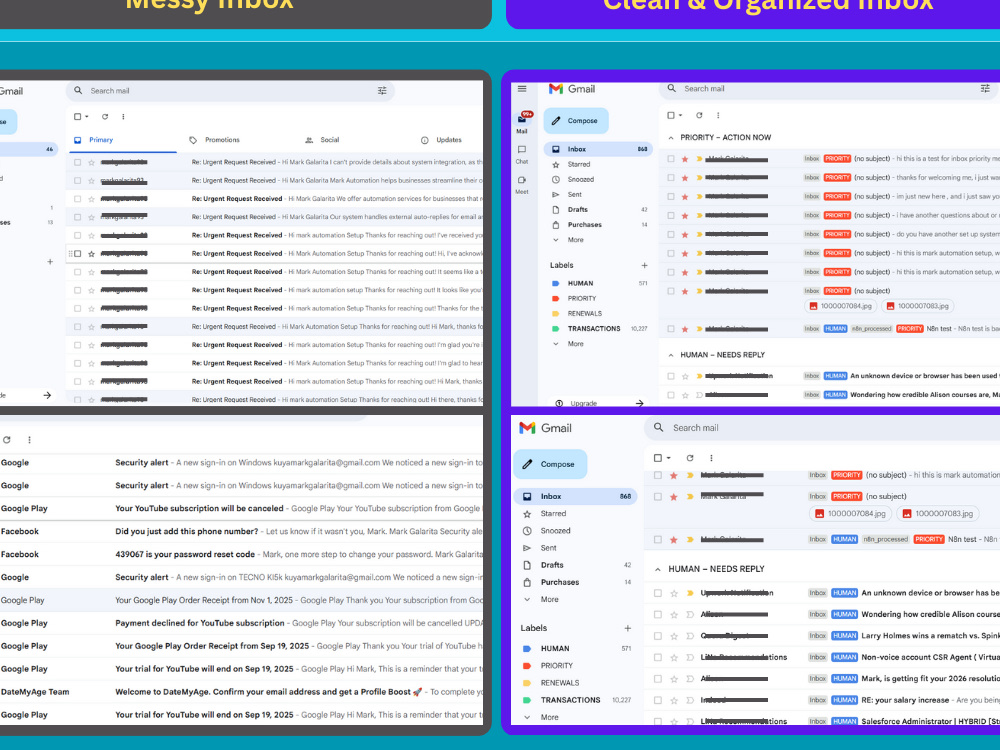Refresh the upper clean inbox
1000x750 pixels.
[x=699, y=115]
